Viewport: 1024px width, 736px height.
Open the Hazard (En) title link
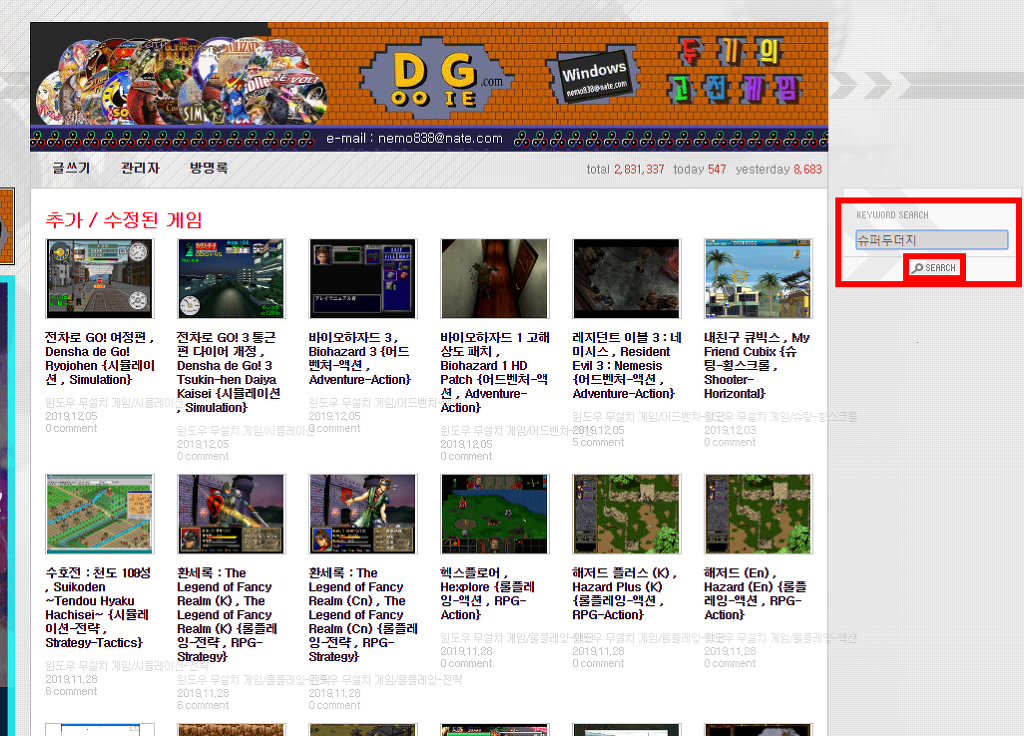[756, 594]
